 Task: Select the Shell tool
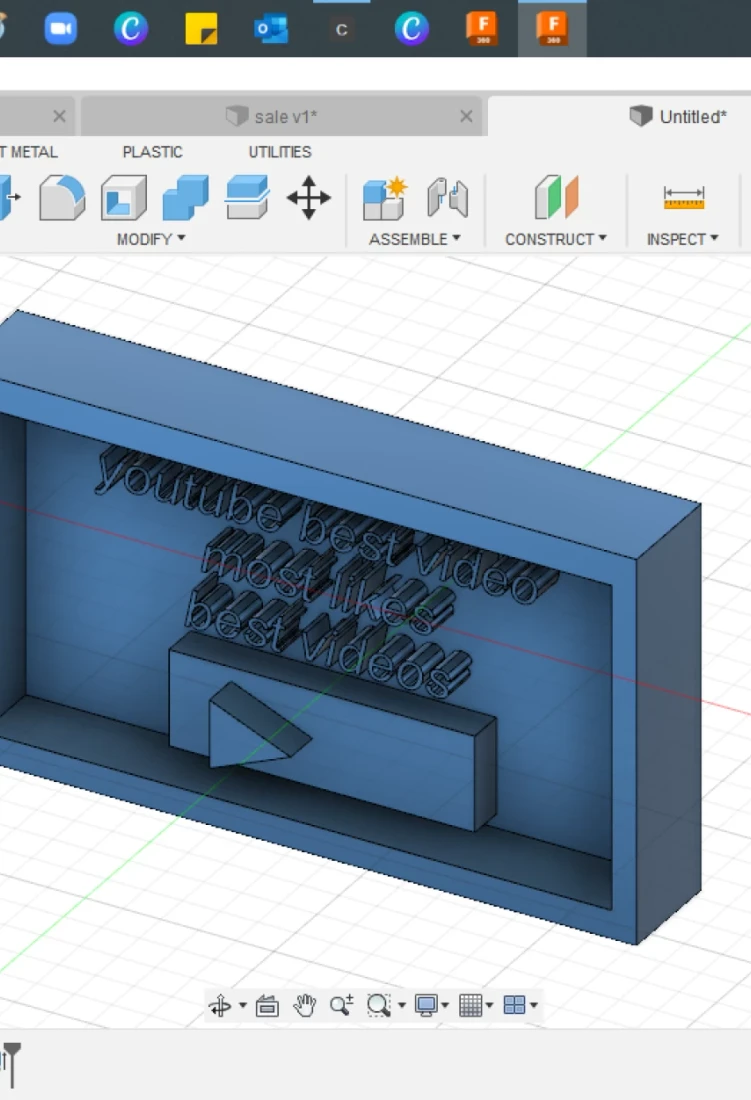click(123, 198)
